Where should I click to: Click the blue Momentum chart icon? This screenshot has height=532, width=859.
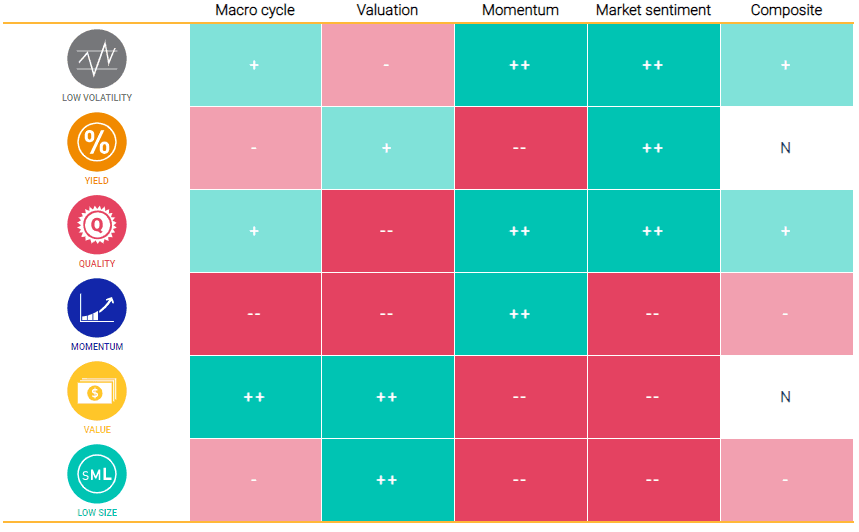tap(97, 307)
